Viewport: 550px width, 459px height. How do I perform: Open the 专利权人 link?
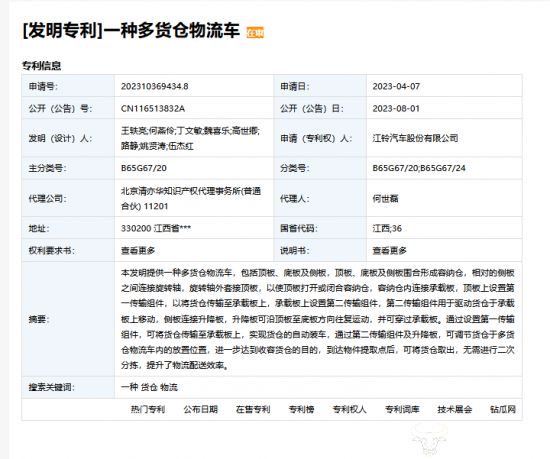(349, 409)
